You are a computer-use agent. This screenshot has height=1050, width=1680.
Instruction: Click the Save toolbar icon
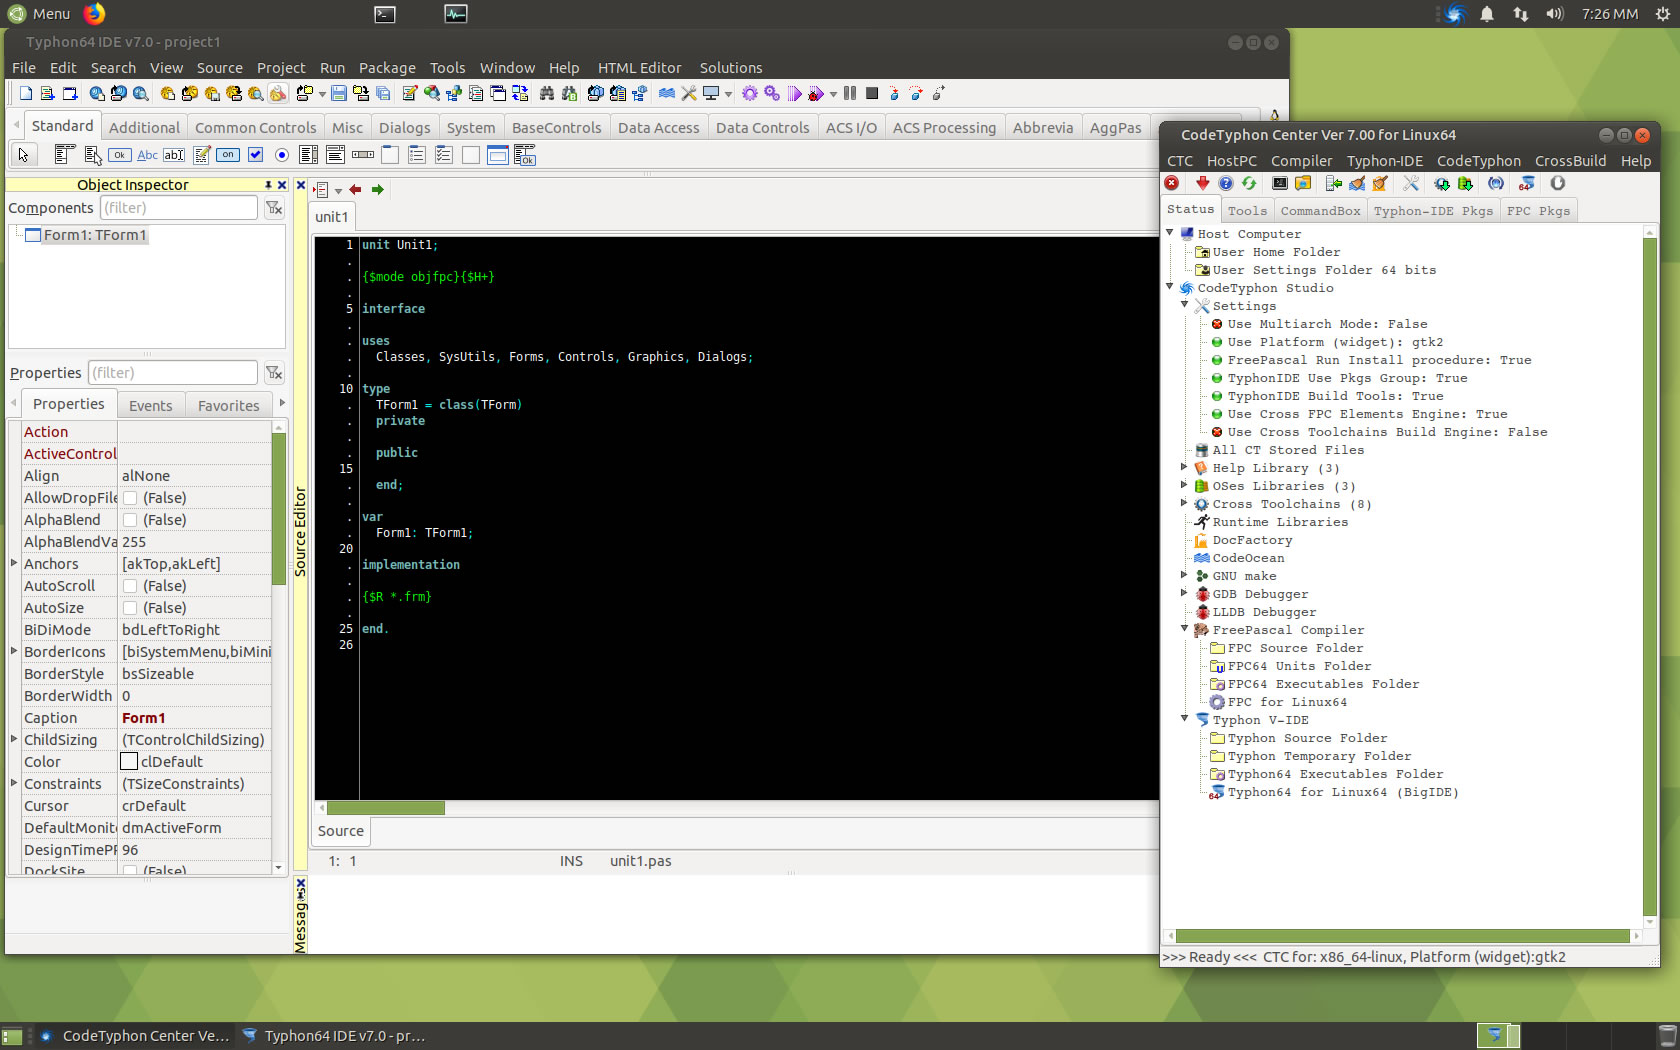(x=339, y=93)
